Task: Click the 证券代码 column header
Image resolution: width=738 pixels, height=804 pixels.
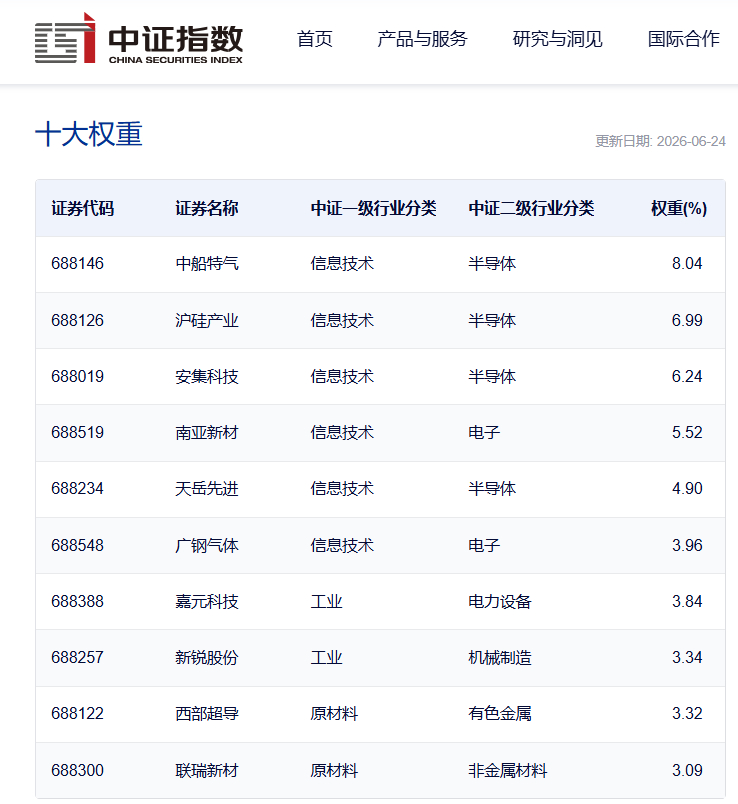Action: [83, 209]
